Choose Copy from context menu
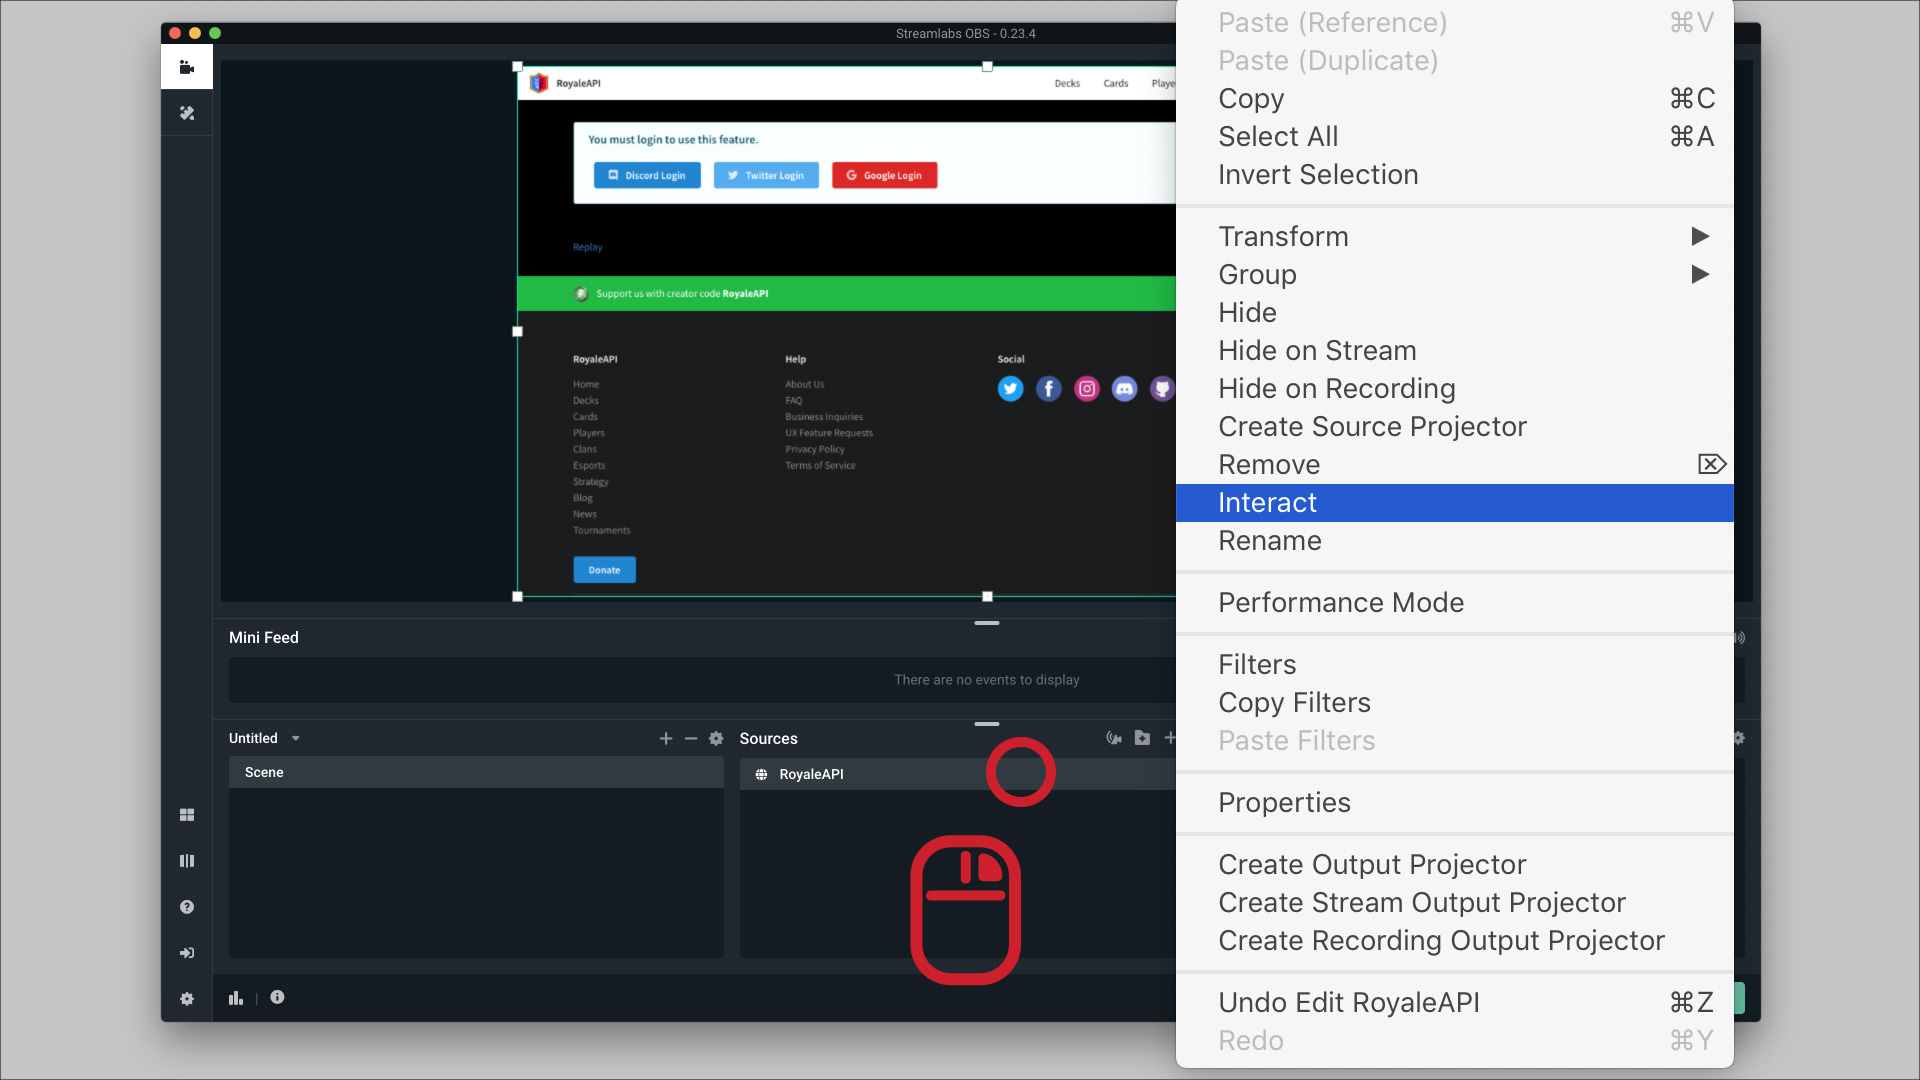1920x1080 pixels. click(x=1455, y=98)
